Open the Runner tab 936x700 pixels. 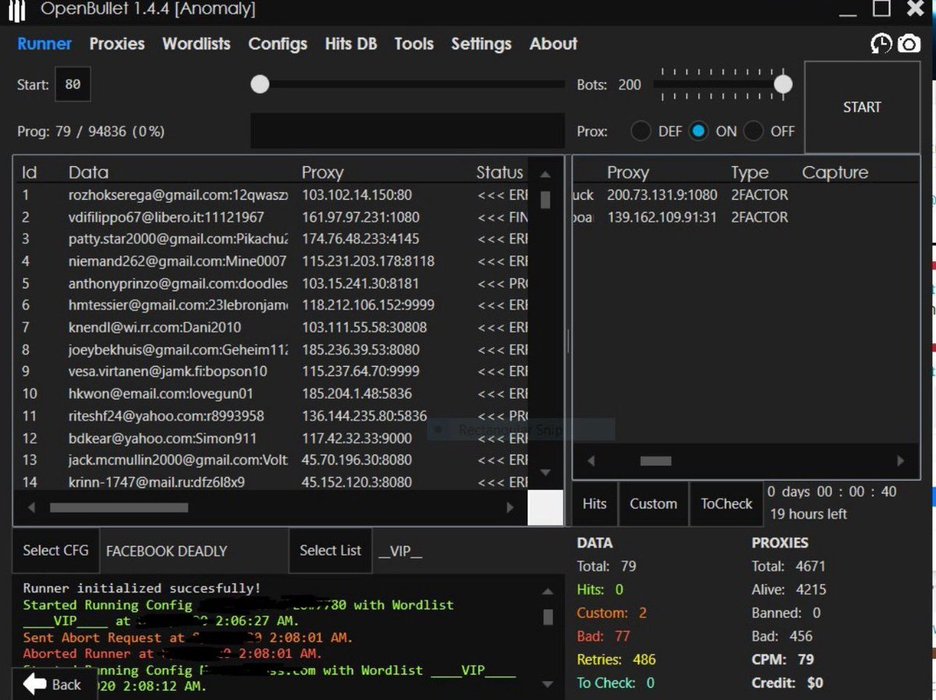pos(44,44)
